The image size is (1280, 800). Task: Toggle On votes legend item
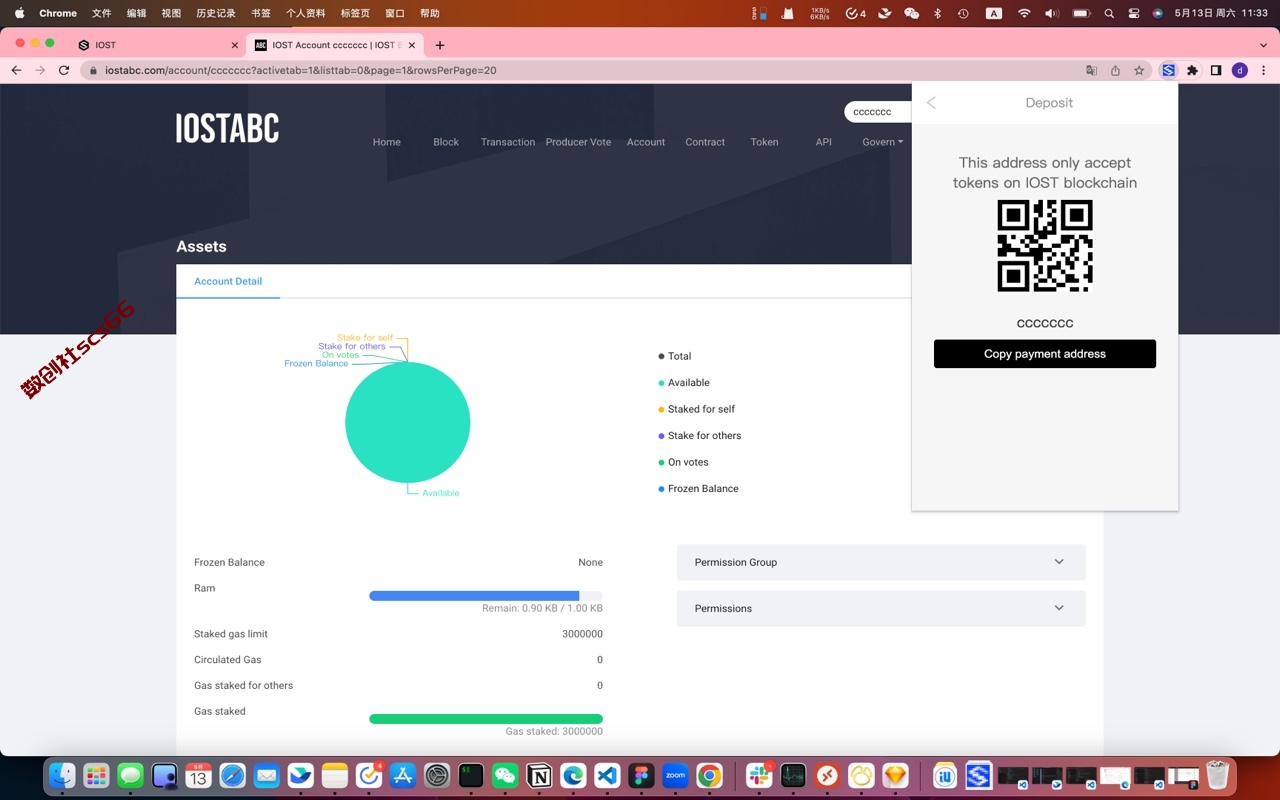coord(683,462)
